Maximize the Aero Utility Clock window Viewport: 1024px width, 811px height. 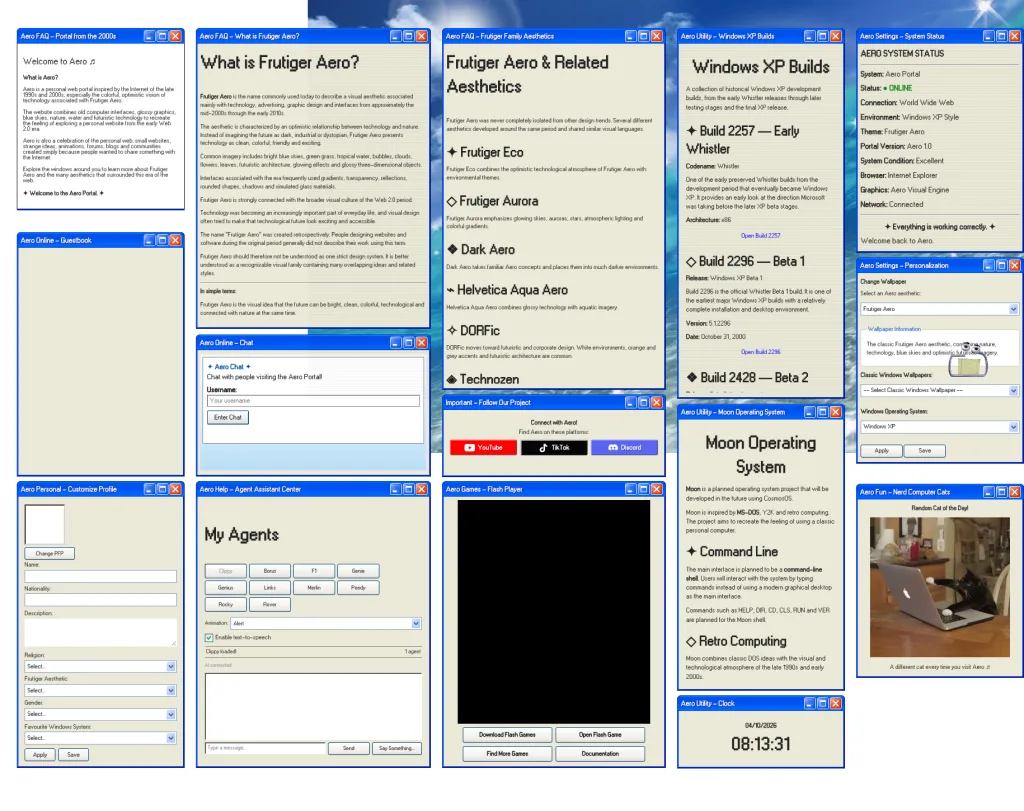(x=823, y=703)
